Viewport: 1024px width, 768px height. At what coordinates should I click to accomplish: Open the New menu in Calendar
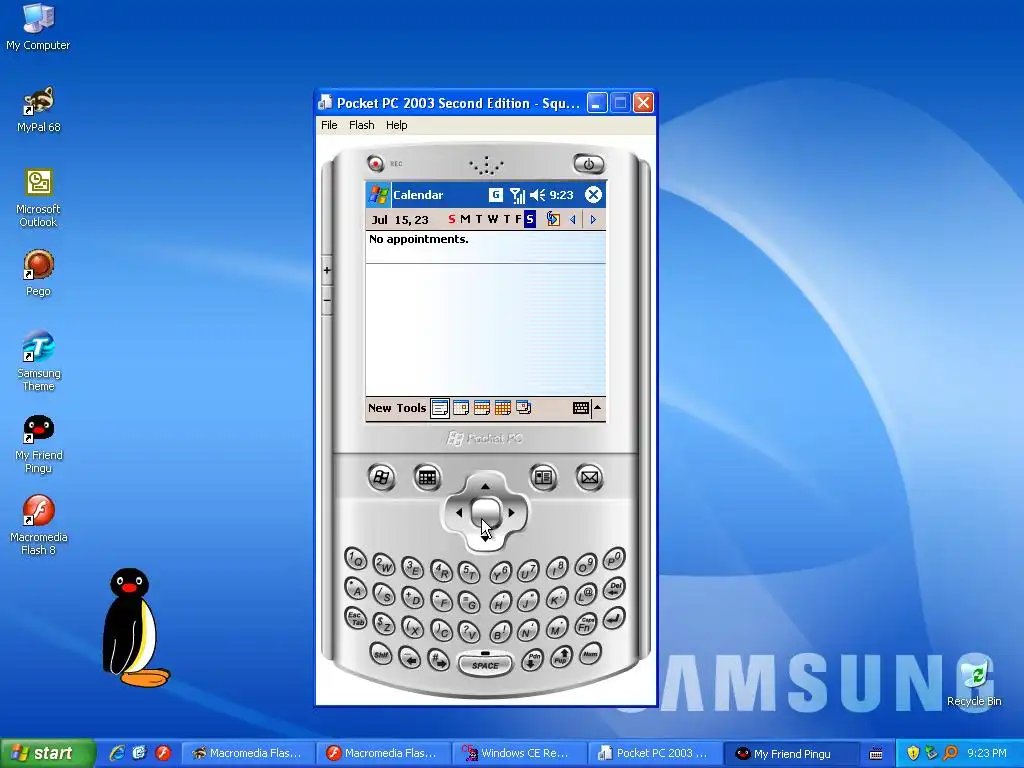click(379, 408)
